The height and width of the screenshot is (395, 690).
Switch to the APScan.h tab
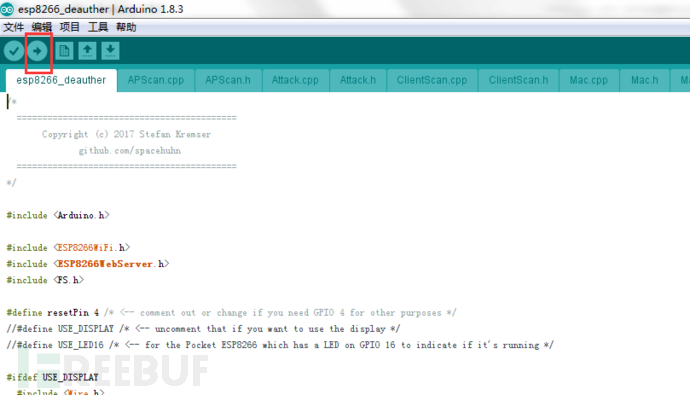click(x=228, y=80)
